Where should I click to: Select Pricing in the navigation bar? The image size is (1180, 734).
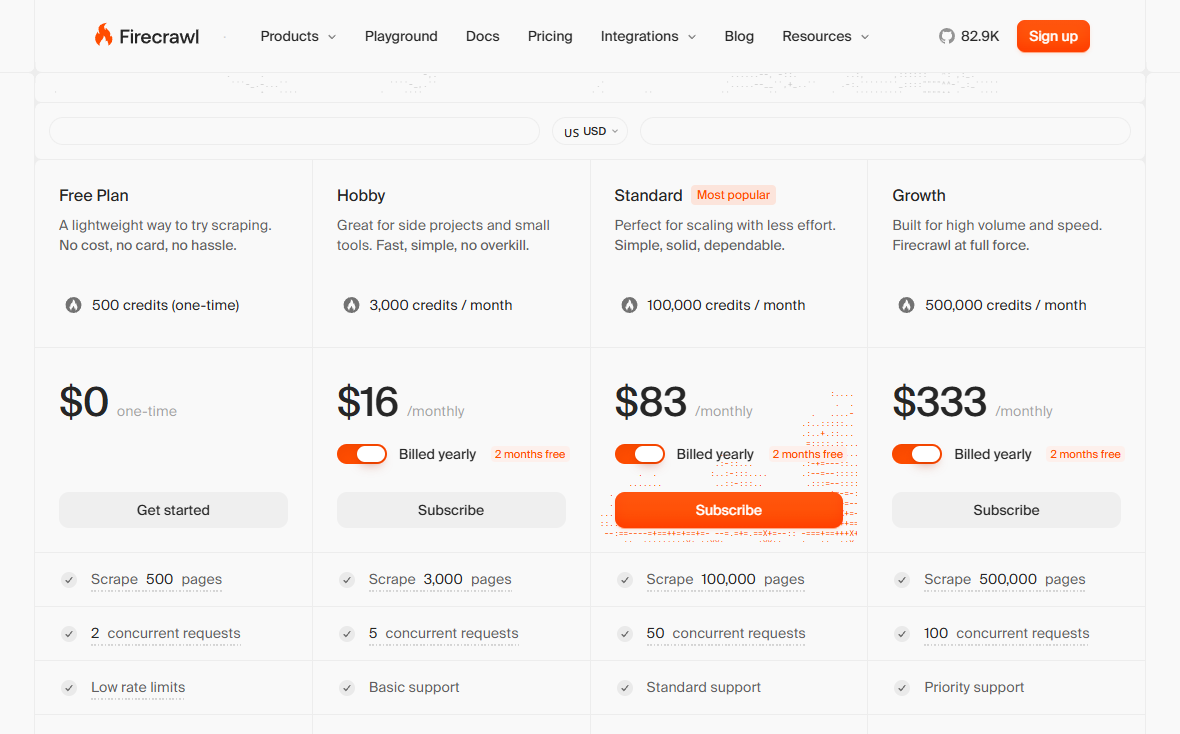click(x=550, y=36)
